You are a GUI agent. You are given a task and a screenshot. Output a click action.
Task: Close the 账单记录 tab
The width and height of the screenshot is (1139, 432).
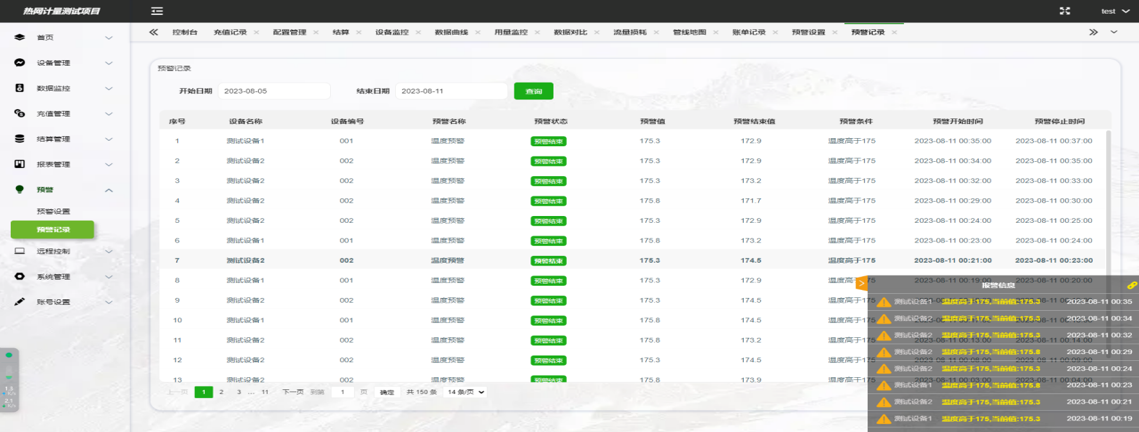tap(775, 33)
